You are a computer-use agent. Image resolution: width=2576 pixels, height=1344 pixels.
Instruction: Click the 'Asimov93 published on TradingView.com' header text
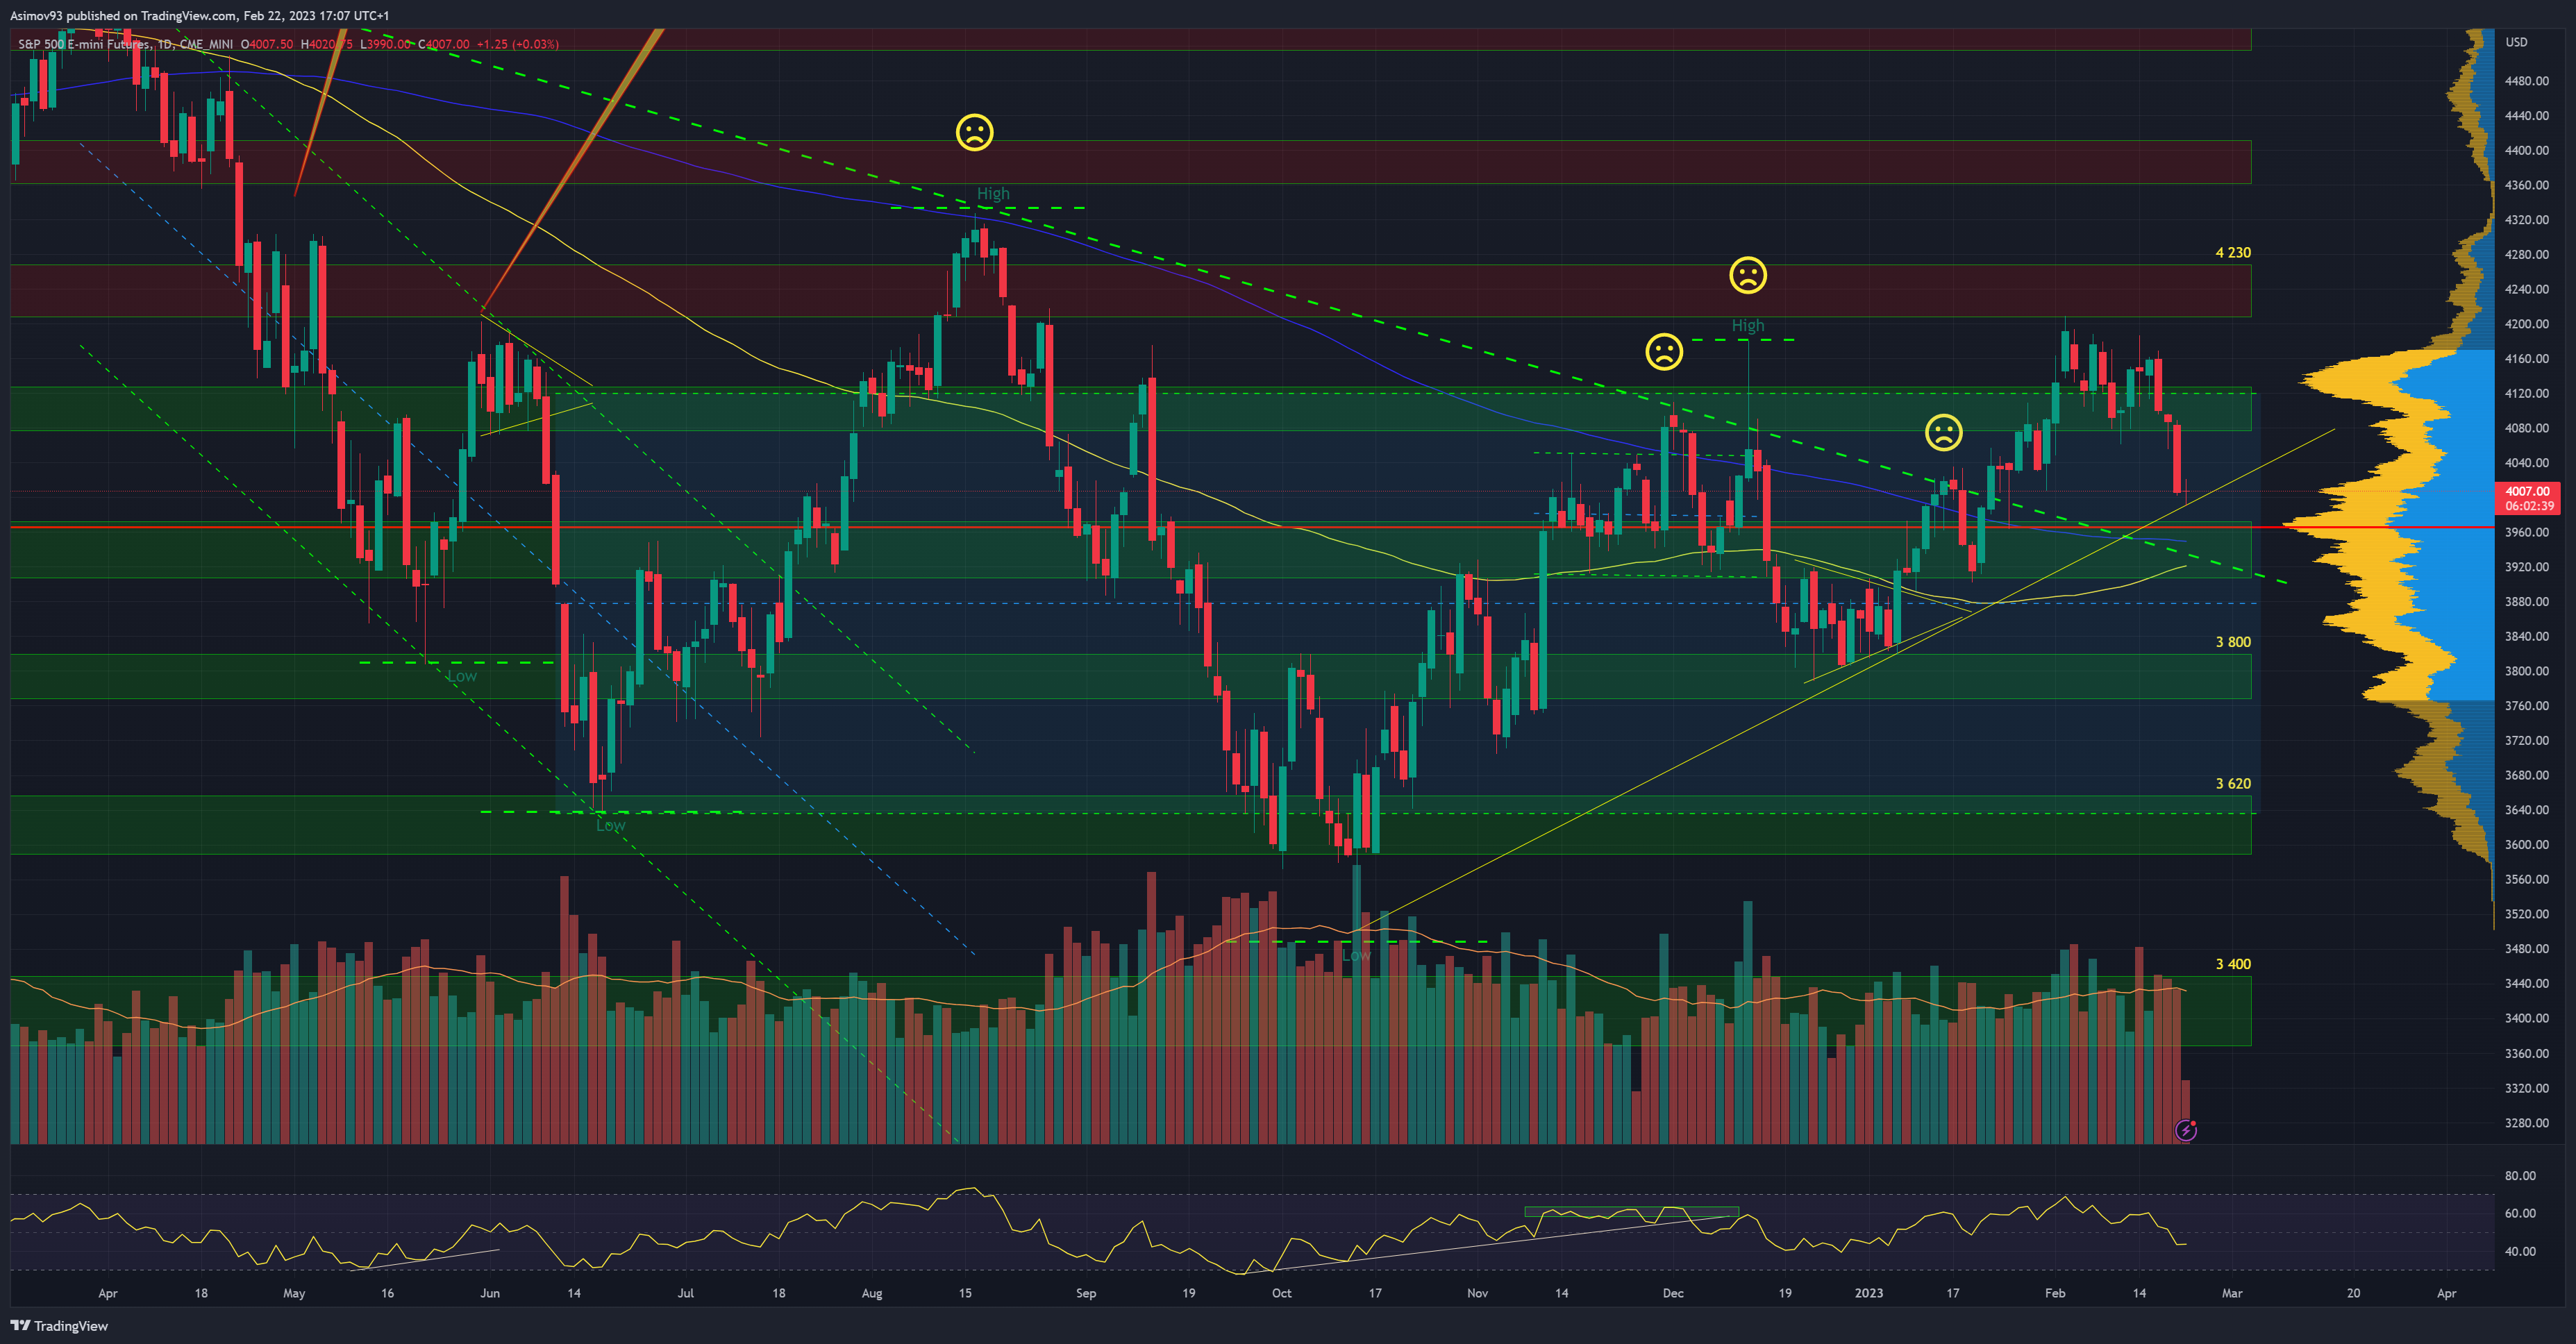pos(199,15)
